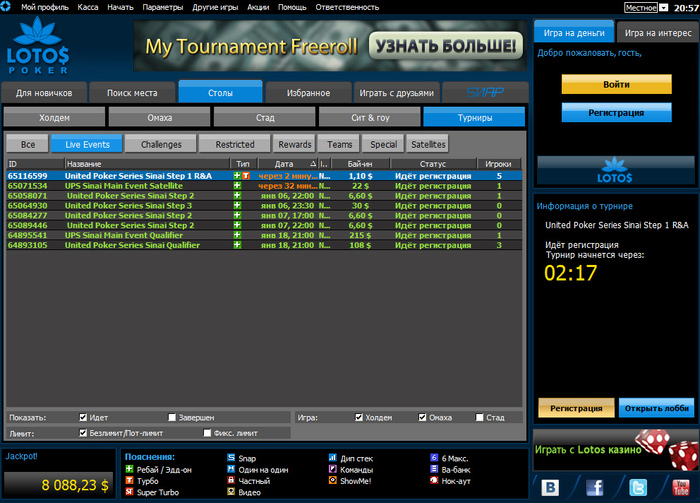
Task: Toggle the Омаха game checkbox
Action: pos(422,417)
